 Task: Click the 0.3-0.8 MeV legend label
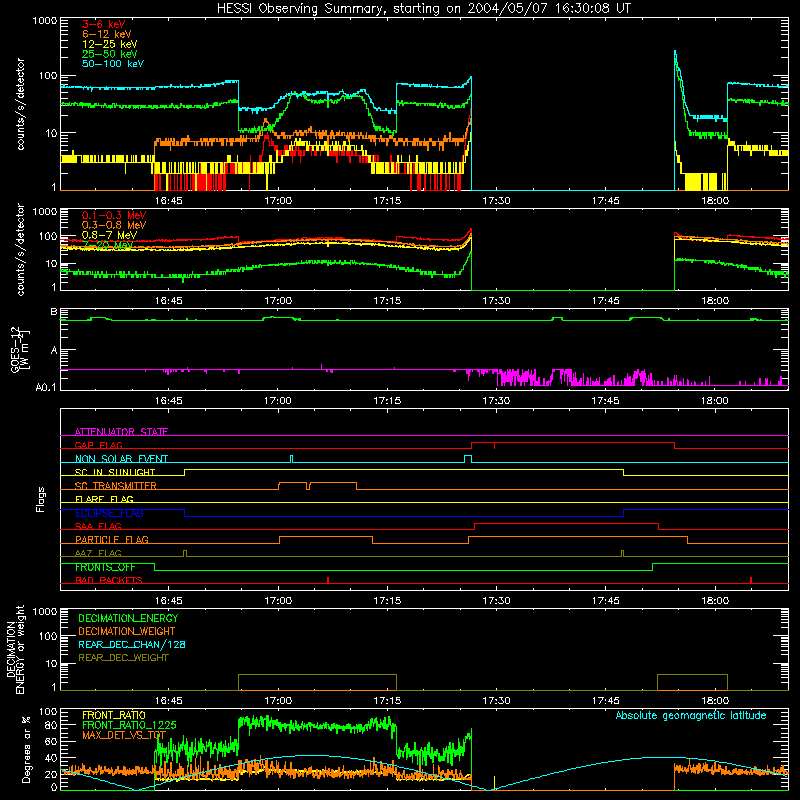pyautogui.click(x=114, y=225)
